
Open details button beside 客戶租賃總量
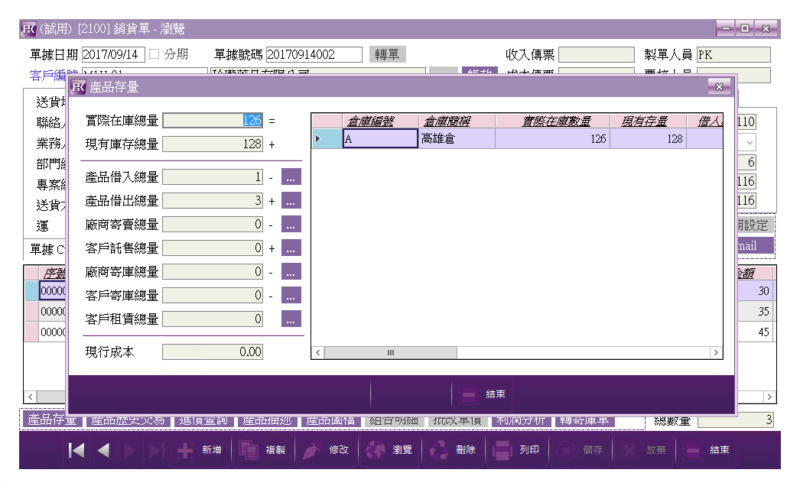[291, 319]
